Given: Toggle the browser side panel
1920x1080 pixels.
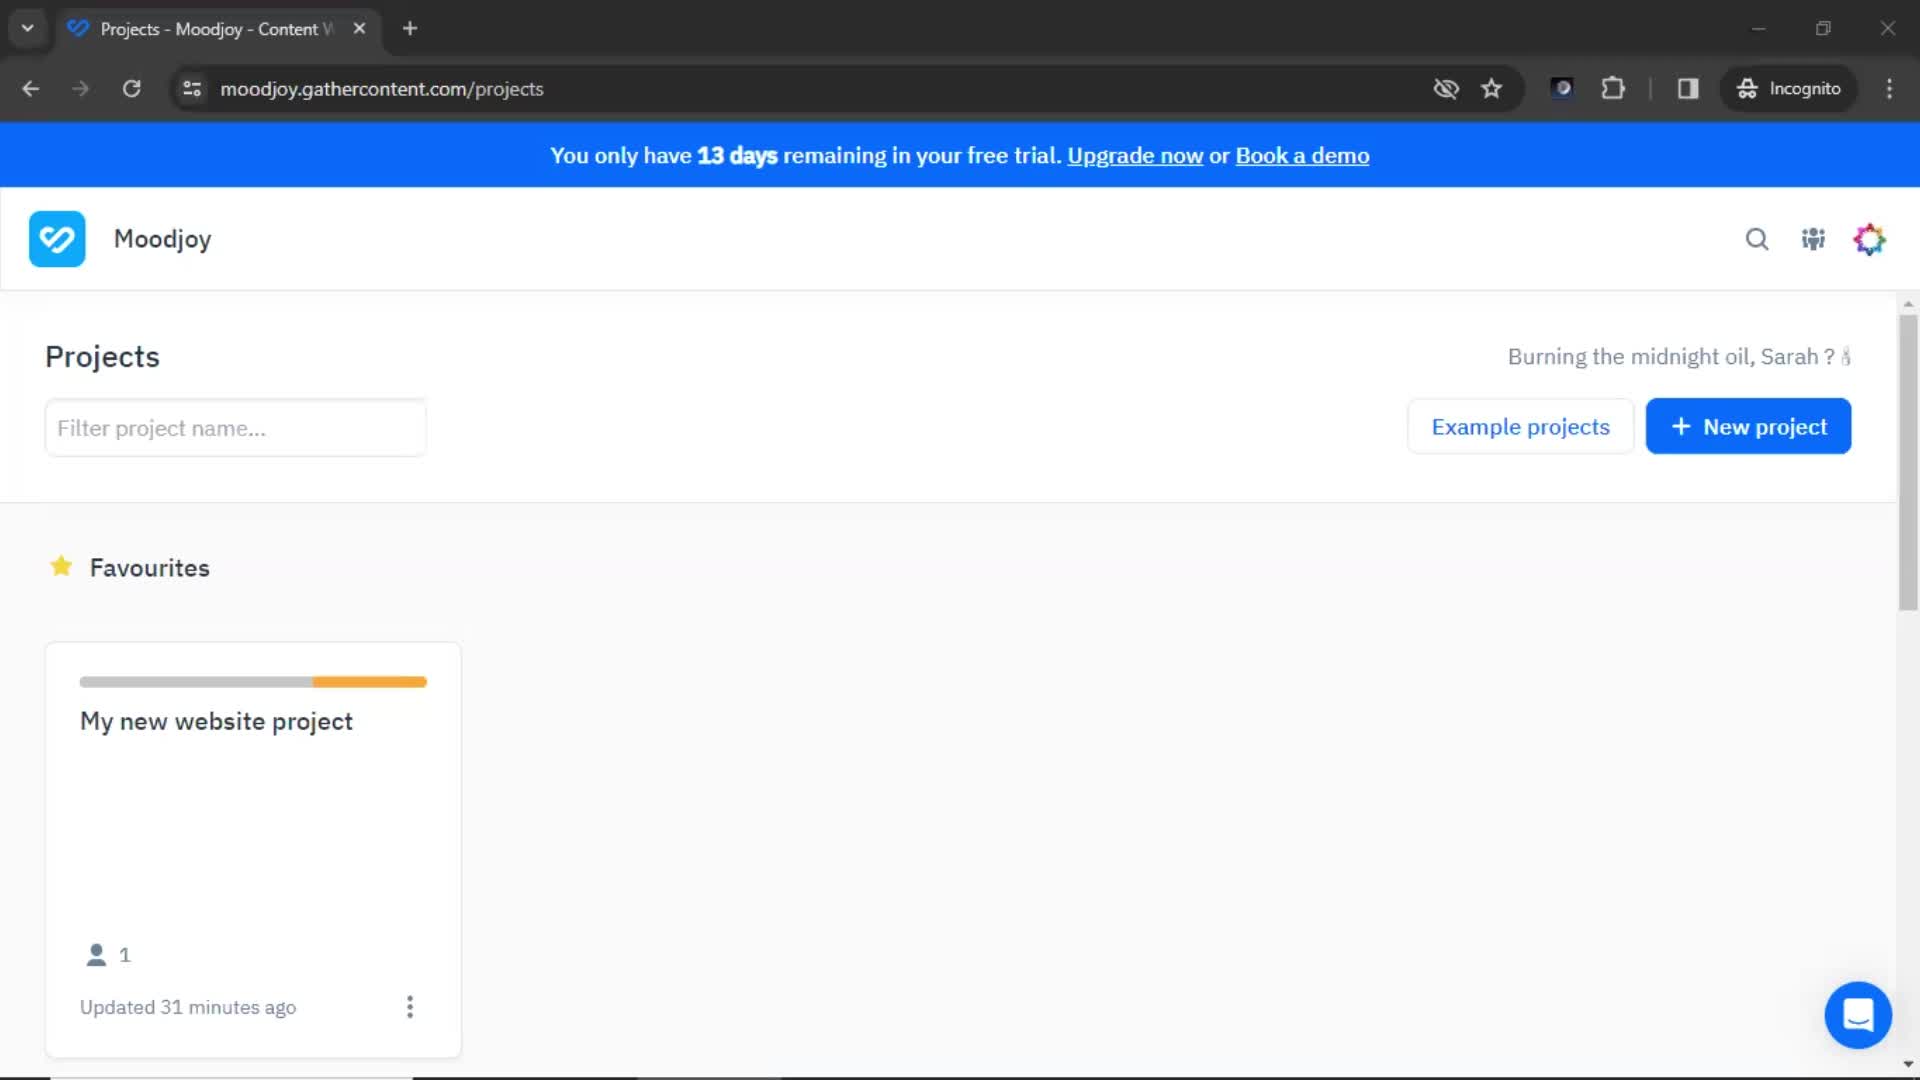Looking at the screenshot, I should (x=1688, y=89).
